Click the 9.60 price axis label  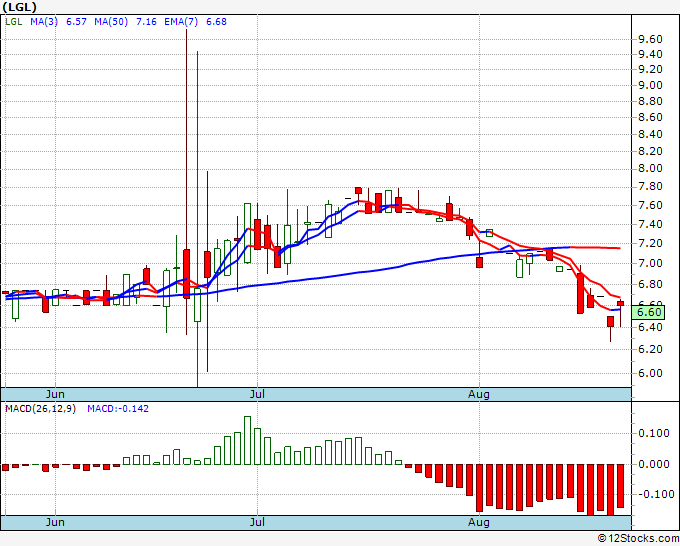point(650,39)
